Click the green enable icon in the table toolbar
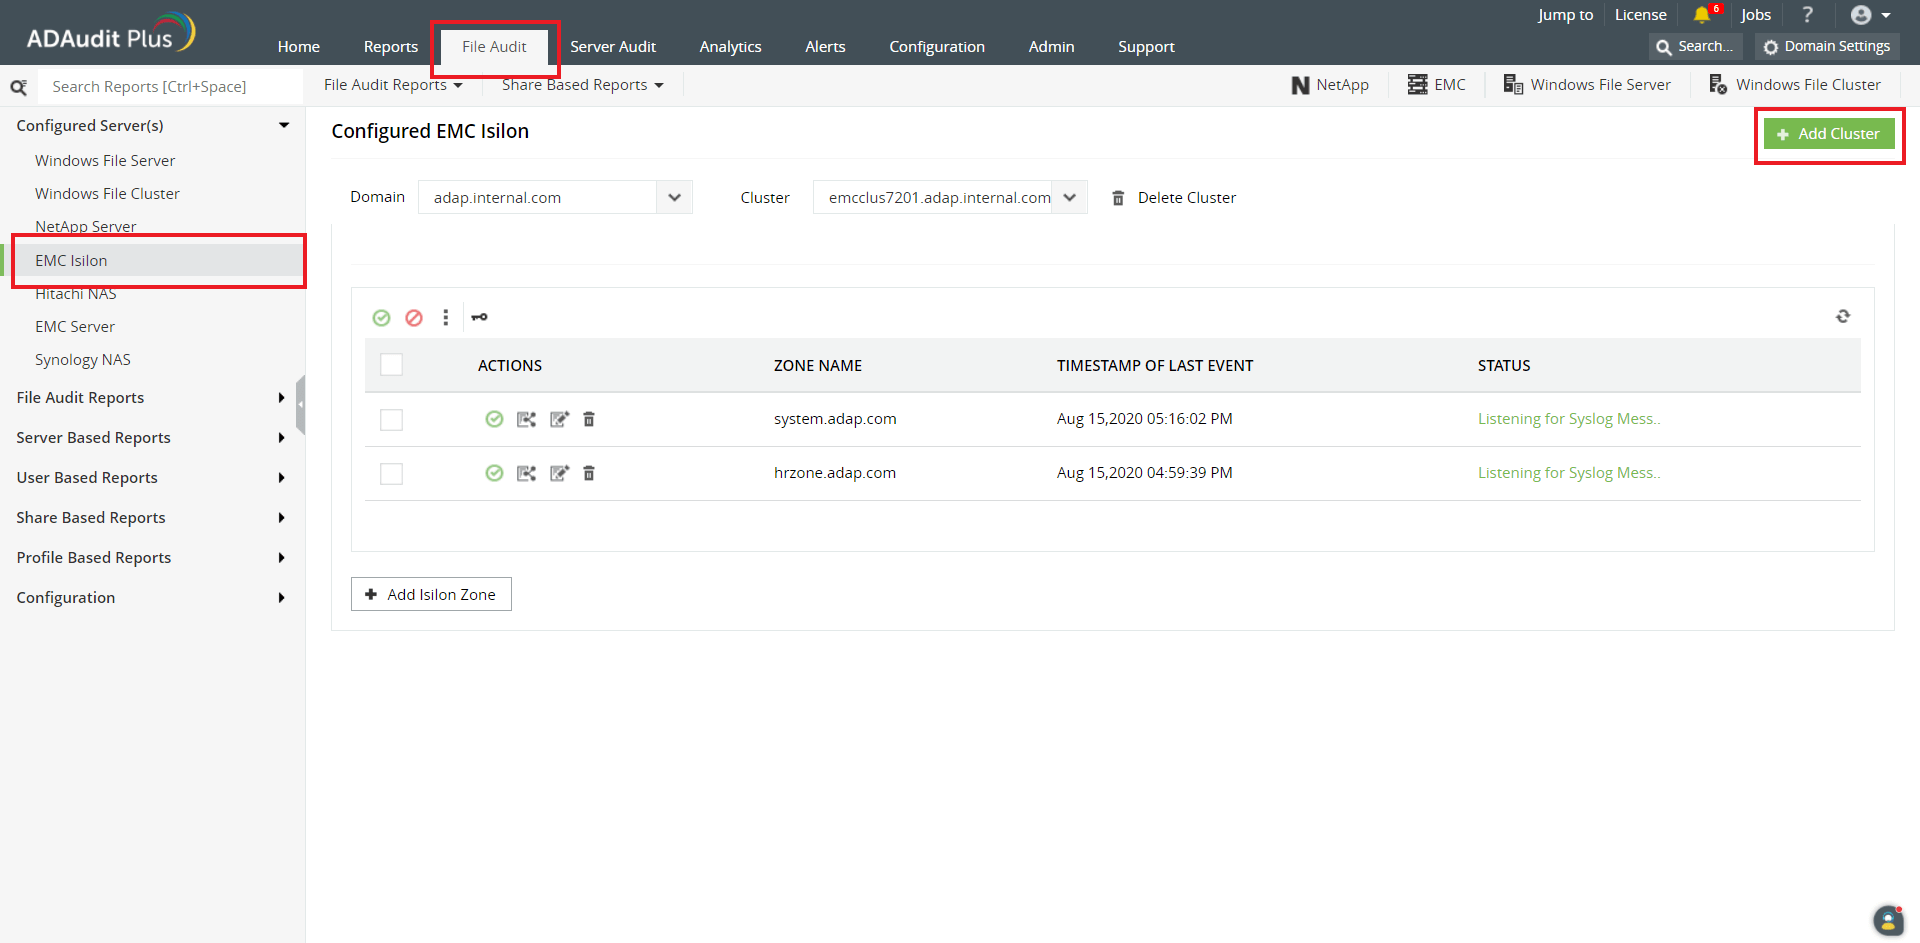This screenshot has width=1920, height=943. click(x=381, y=318)
